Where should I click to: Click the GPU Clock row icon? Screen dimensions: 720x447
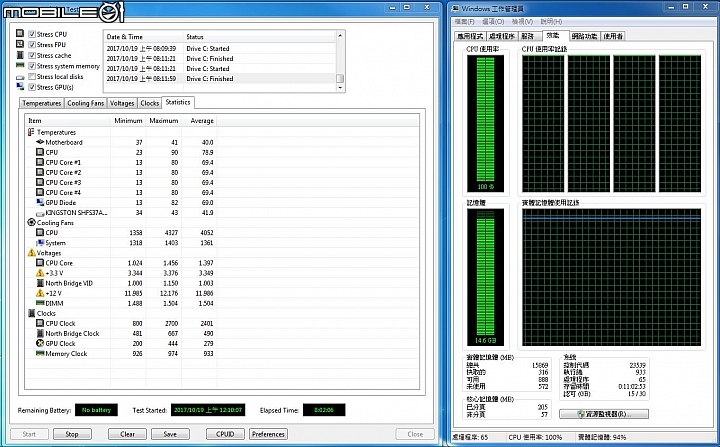[x=40, y=344]
